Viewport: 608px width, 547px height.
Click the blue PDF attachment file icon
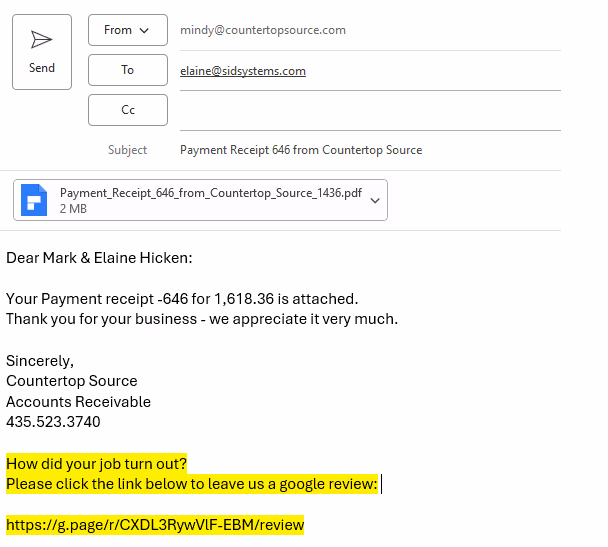(x=34, y=200)
